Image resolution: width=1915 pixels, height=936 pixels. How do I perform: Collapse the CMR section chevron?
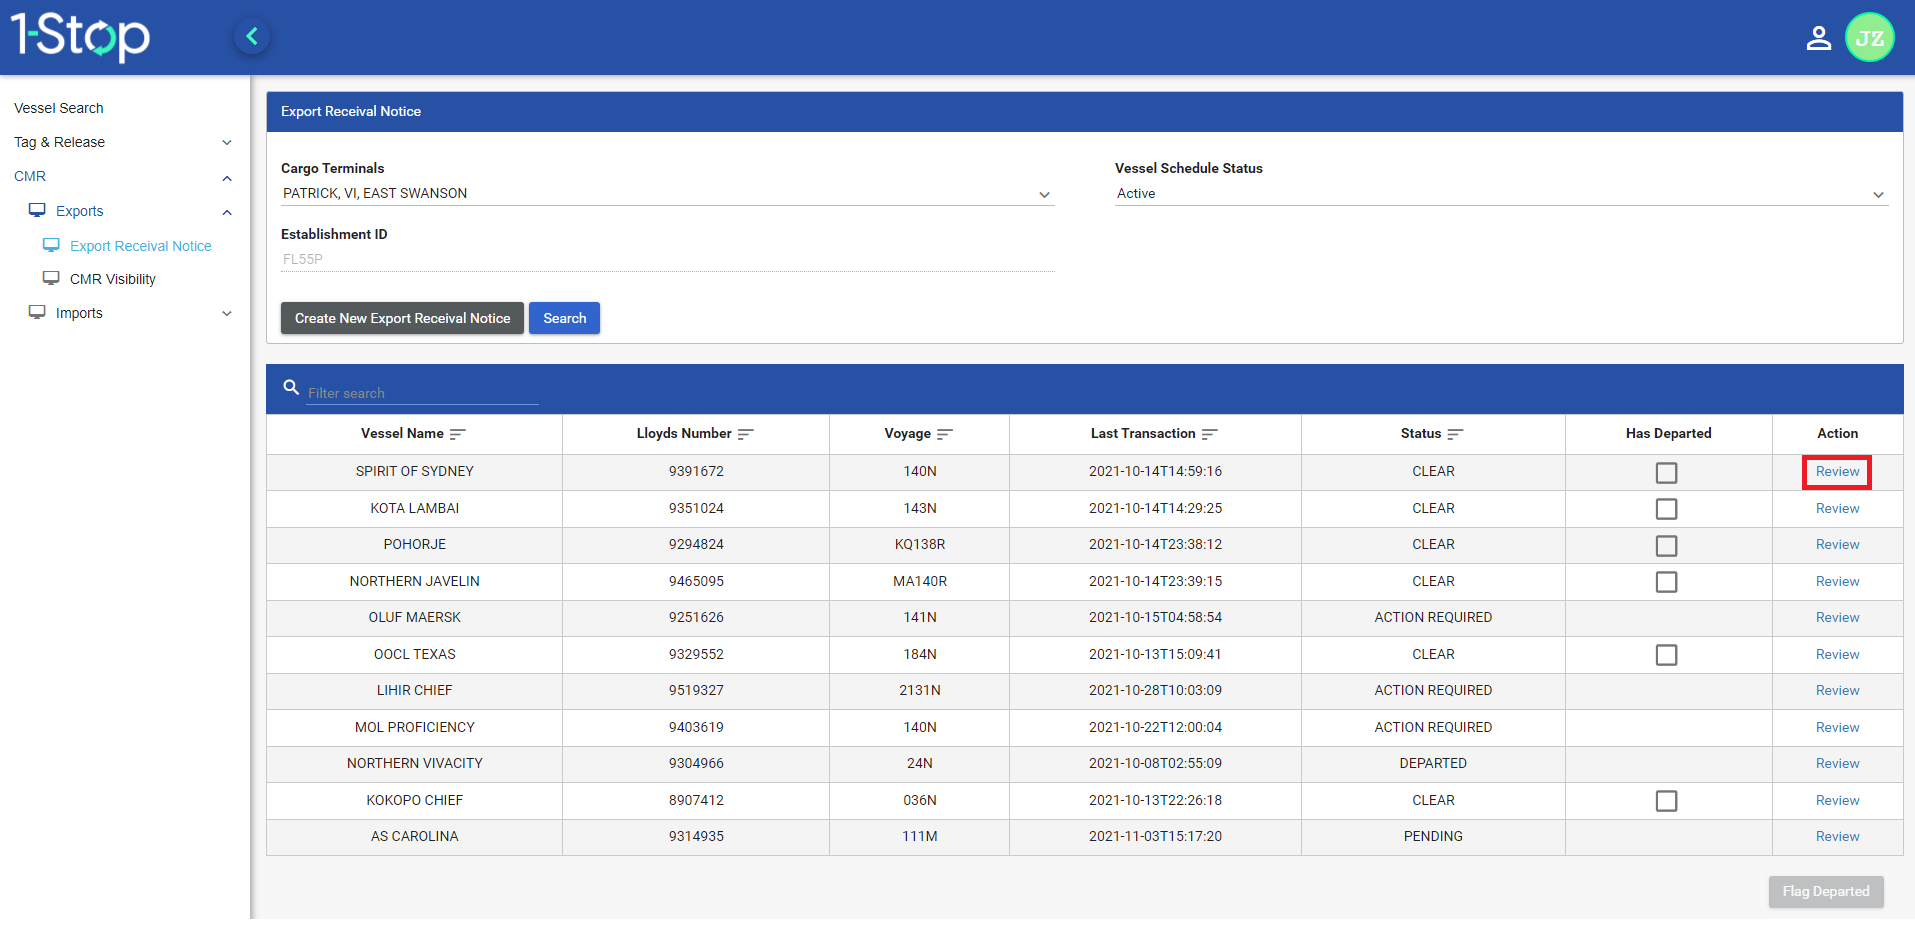(227, 178)
